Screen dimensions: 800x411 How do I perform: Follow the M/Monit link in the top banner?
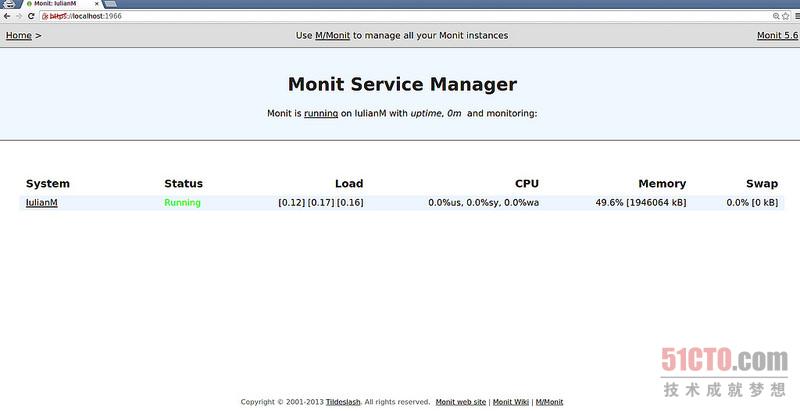pyautogui.click(x=333, y=36)
